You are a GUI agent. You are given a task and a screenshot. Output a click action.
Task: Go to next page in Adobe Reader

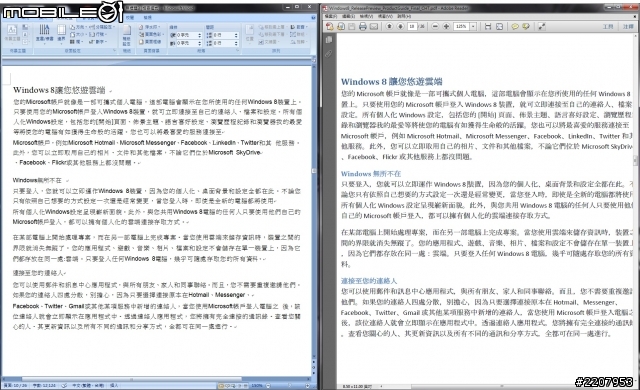point(400,27)
